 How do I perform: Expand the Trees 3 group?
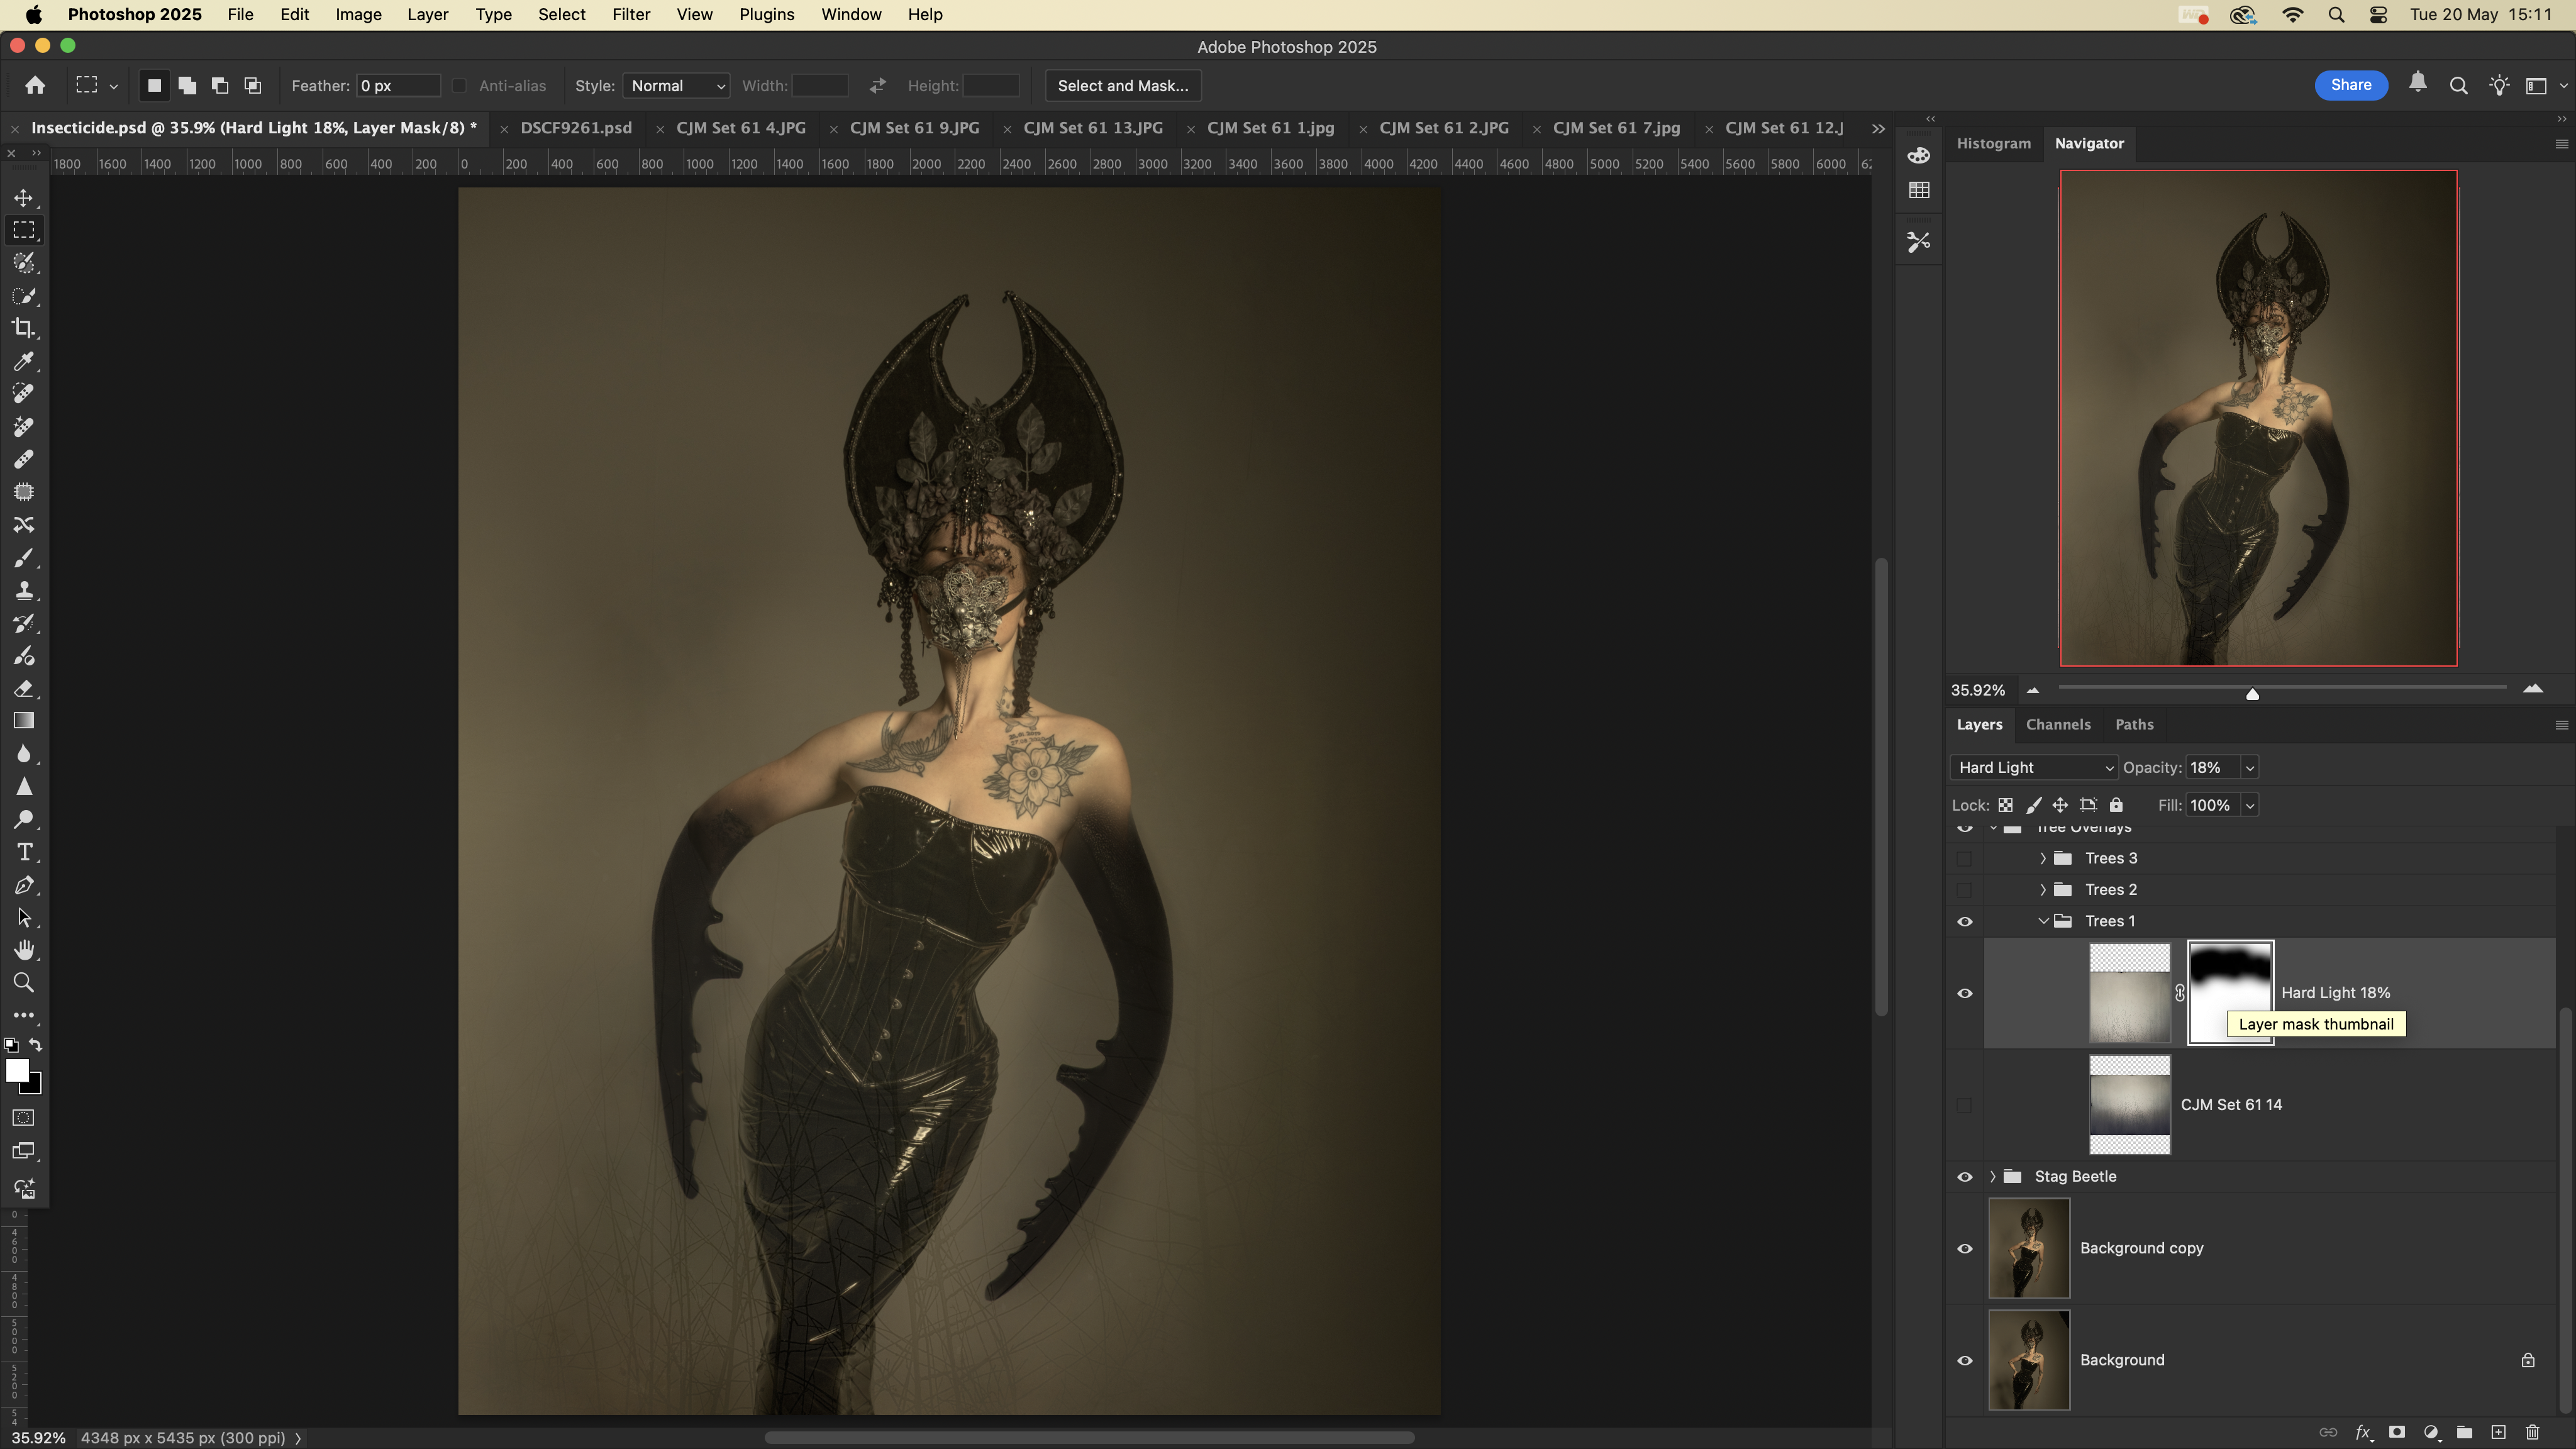tap(2043, 859)
